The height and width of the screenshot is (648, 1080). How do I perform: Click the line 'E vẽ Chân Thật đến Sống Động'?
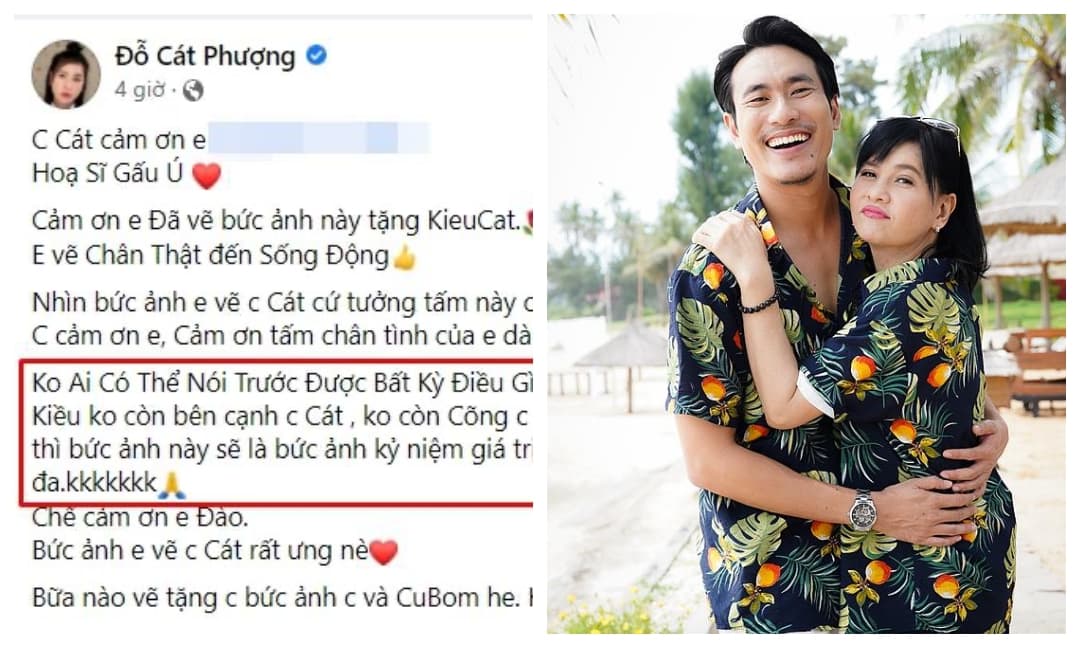click(211, 255)
